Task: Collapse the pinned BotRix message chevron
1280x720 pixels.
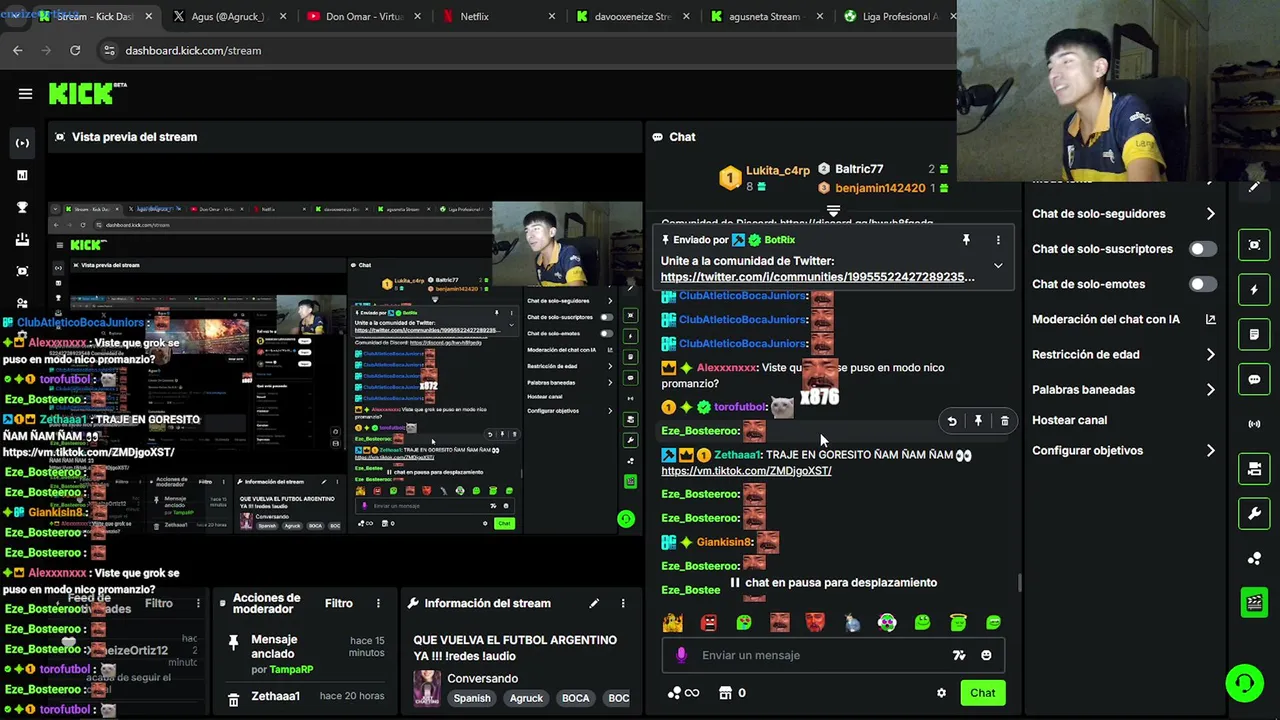Action: pyautogui.click(x=998, y=266)
